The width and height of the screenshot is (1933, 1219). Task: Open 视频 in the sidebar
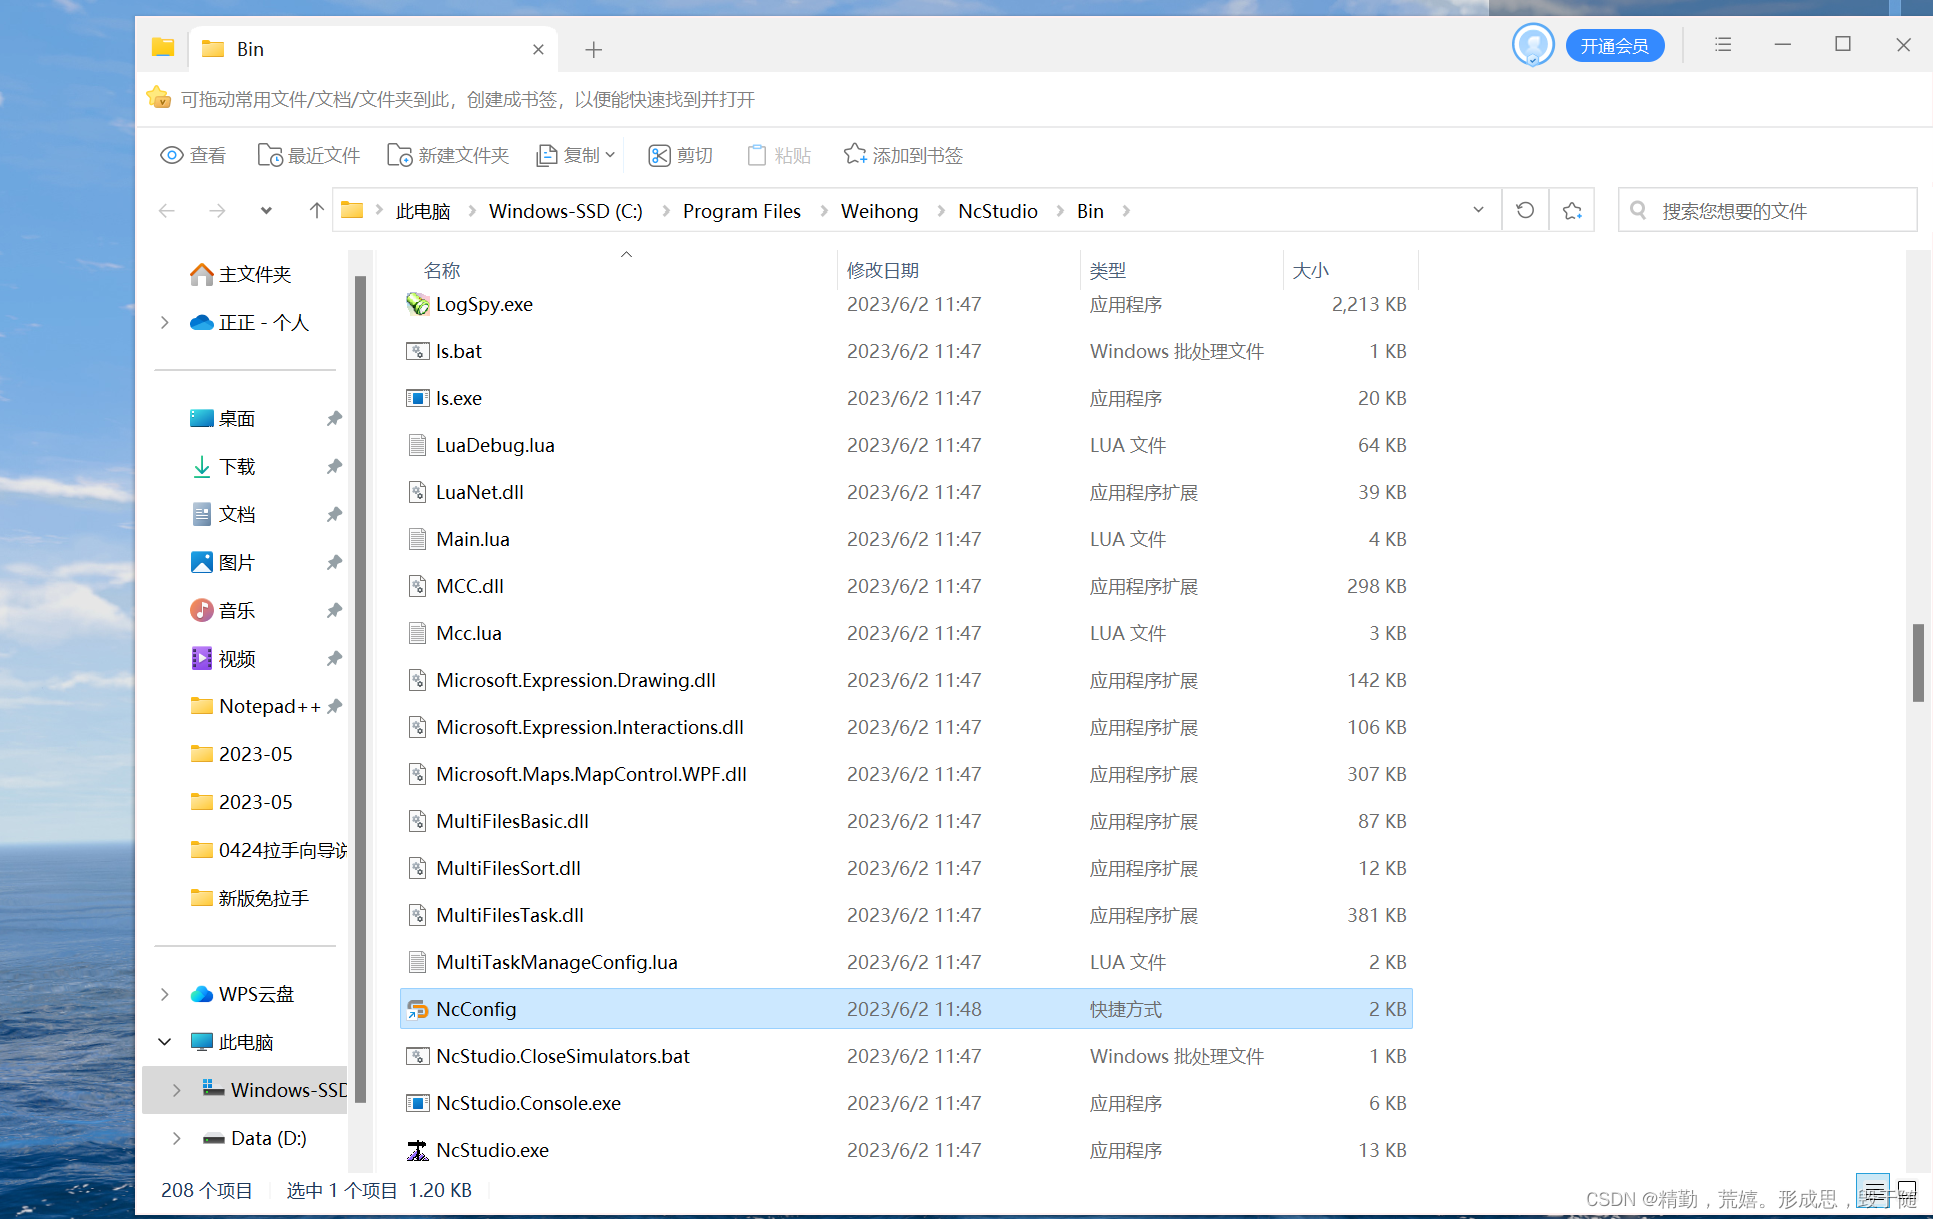tap(223, 658)
